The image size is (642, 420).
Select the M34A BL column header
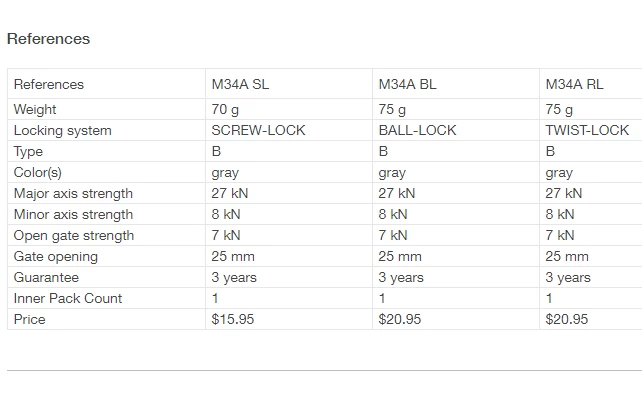407,84
